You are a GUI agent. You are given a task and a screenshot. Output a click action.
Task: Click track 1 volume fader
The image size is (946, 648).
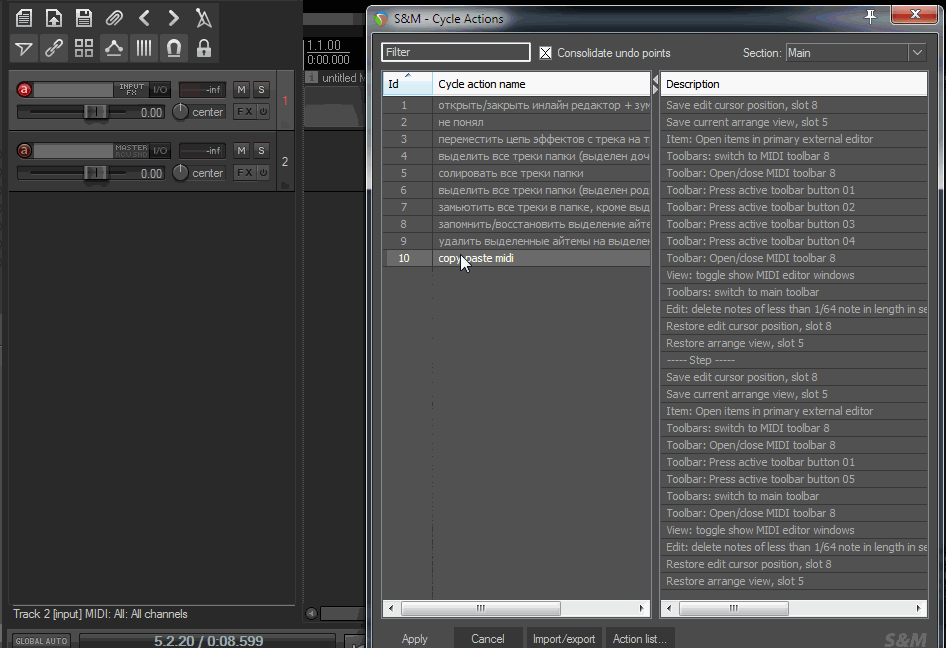click(x=95, y=112)
